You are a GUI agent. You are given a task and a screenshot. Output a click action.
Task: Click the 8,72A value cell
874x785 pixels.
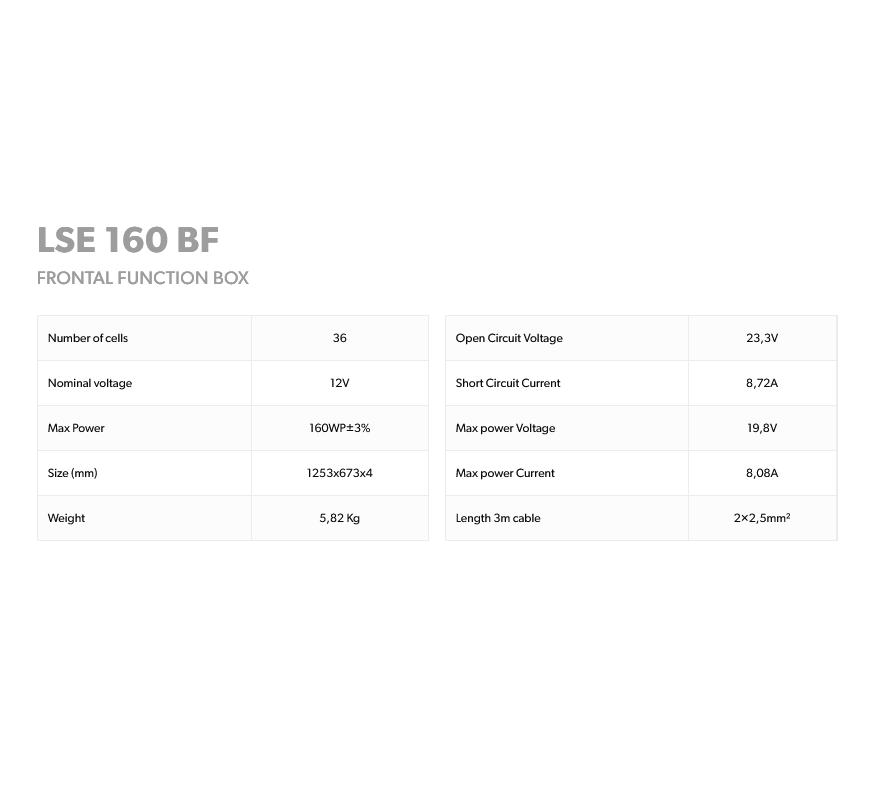762,383
